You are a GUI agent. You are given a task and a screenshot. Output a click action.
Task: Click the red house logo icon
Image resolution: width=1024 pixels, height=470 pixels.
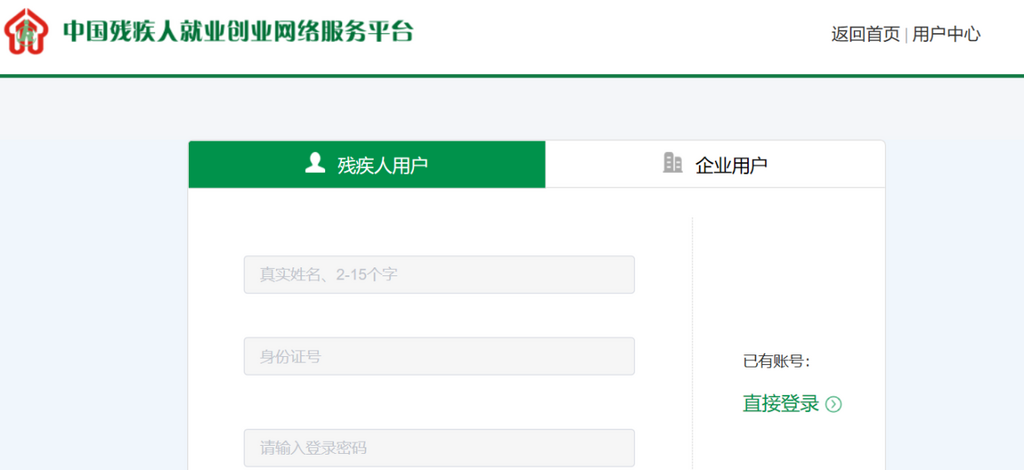[27, 32]
